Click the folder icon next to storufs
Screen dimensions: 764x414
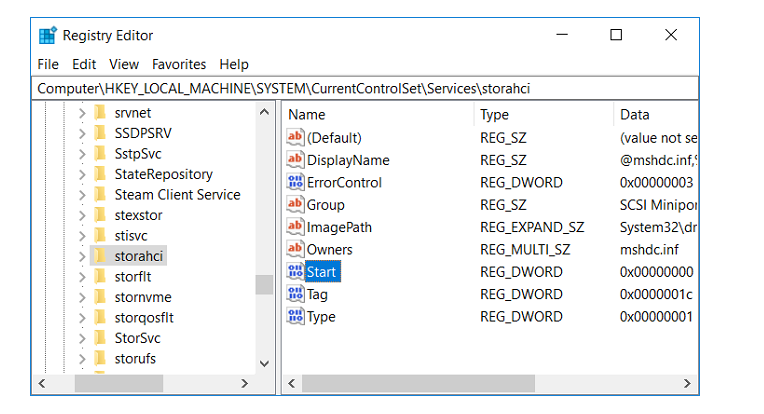(100, 358)
